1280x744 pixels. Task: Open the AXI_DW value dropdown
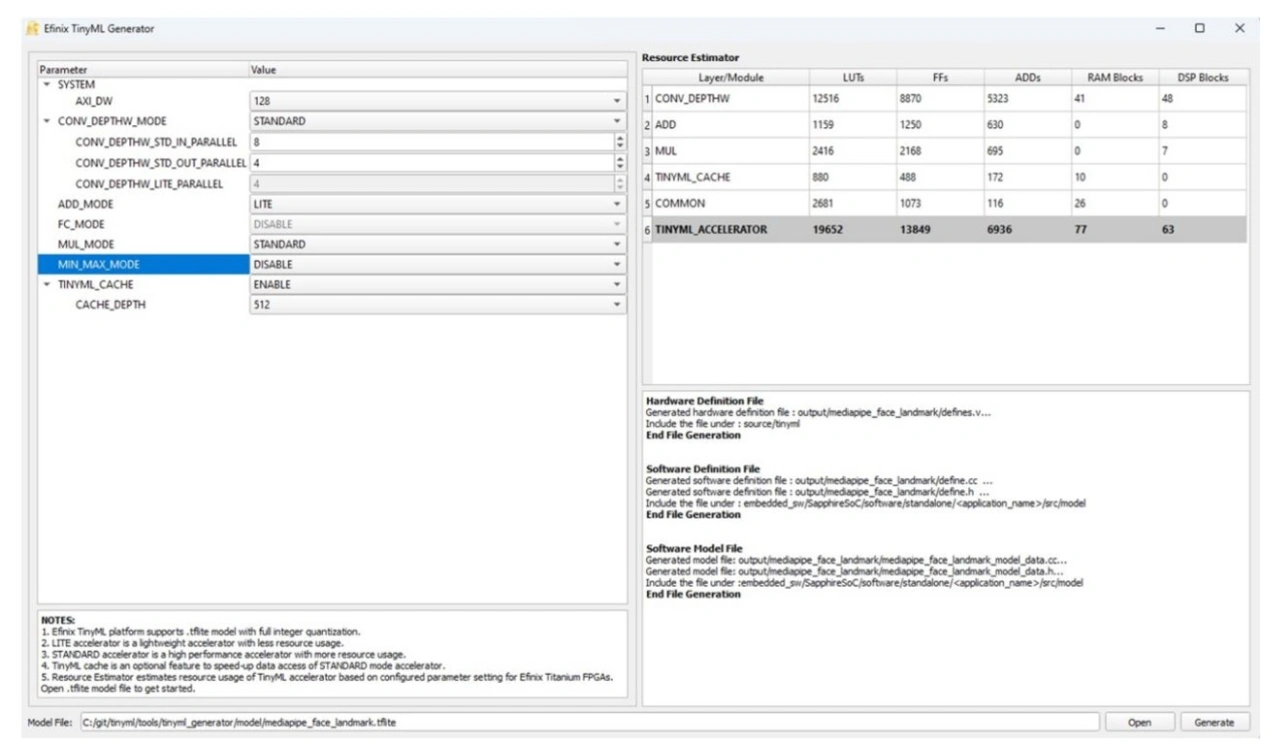[x=616, y=101]
